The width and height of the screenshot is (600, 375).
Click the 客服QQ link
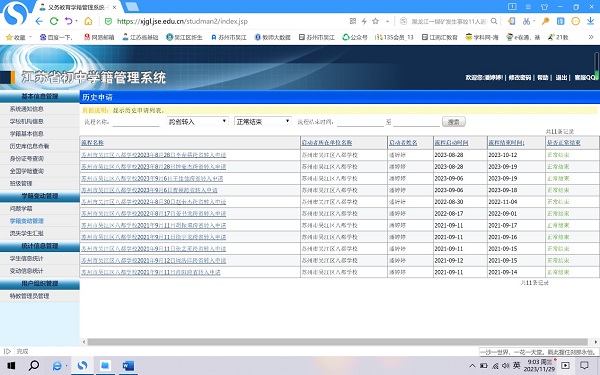tap(585, 77)
